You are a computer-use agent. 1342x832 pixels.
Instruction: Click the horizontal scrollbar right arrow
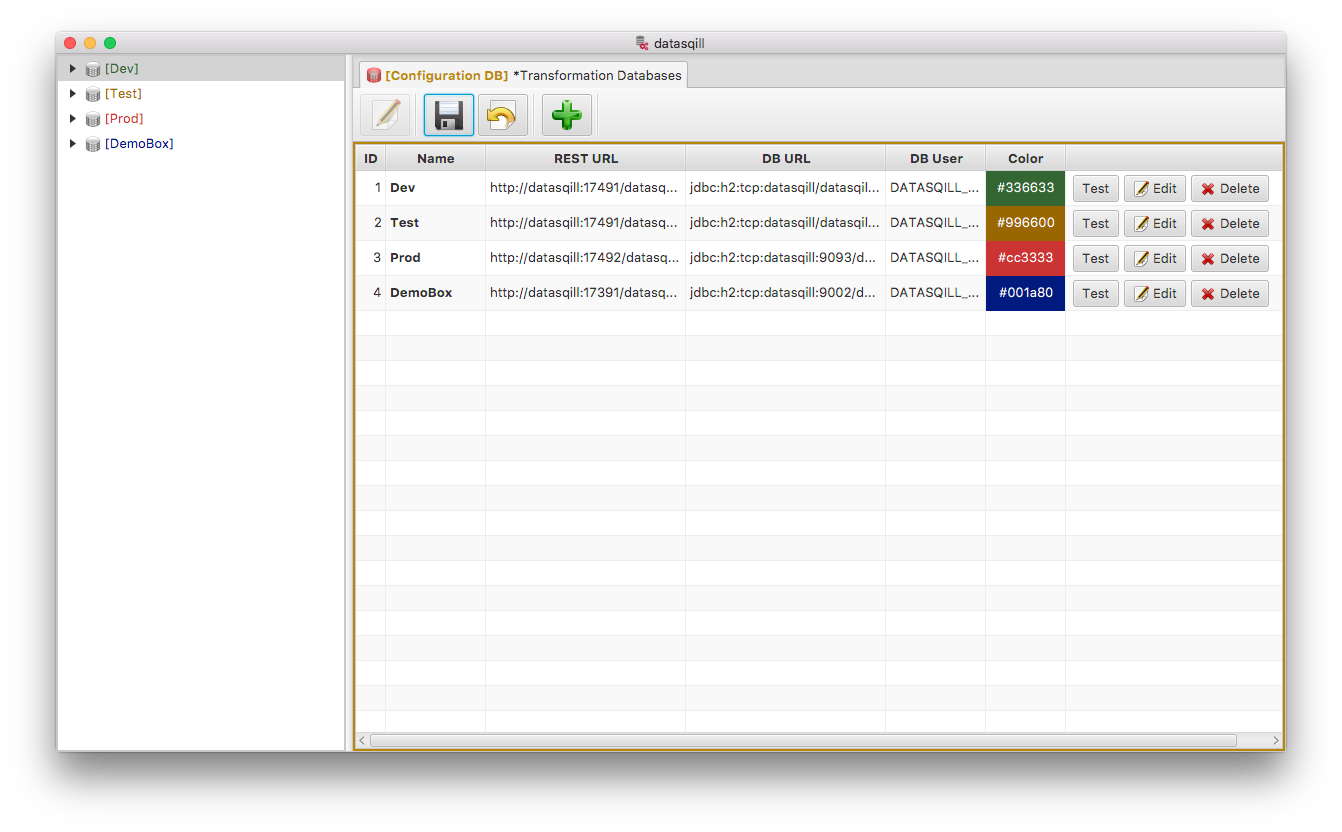pyautogui.click(x=1275, y=741)
